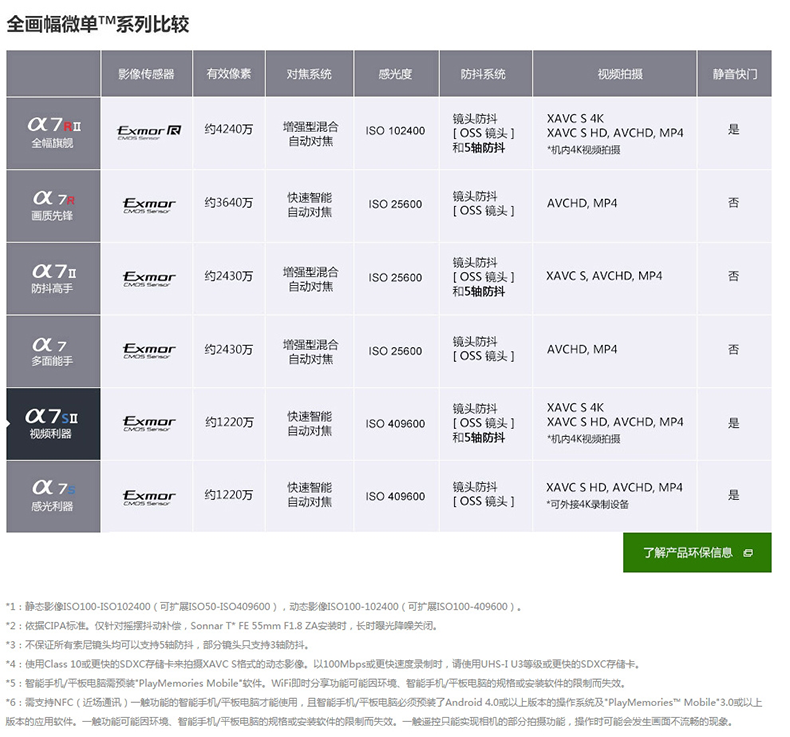Click ISO 409600 in the α7SII row
Image resolution: width=790 pixels, height=737 pixels.
coord(396,424)
